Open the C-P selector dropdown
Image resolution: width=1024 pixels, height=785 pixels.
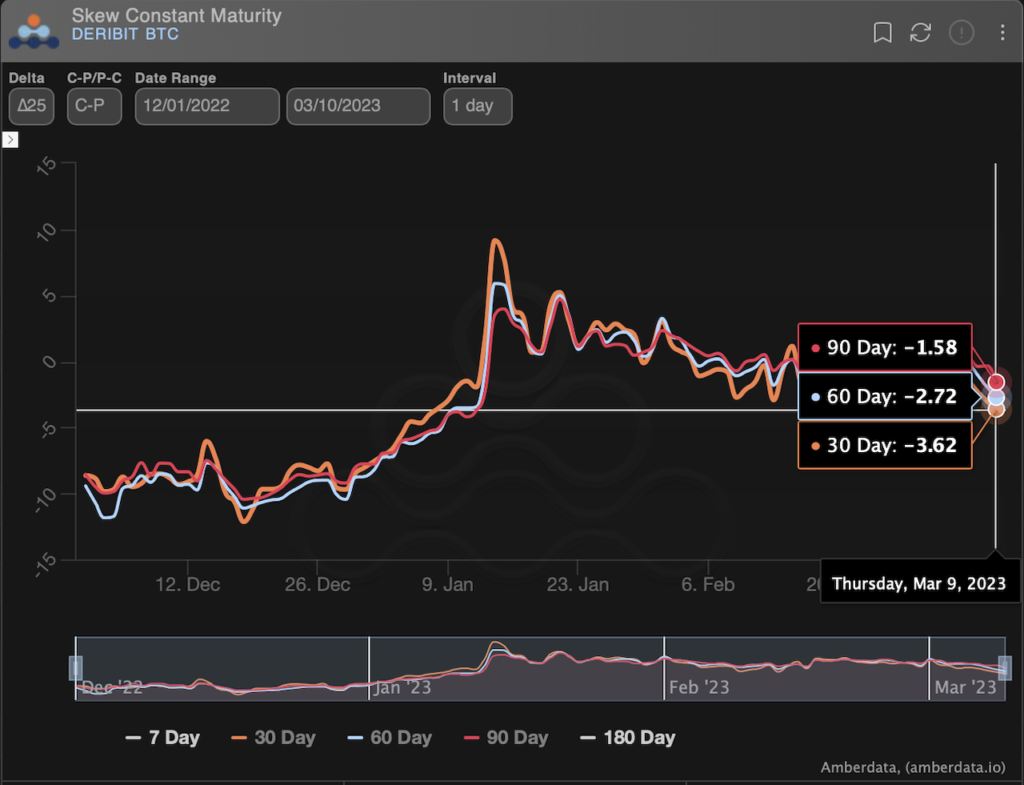[x=94, y=106]
